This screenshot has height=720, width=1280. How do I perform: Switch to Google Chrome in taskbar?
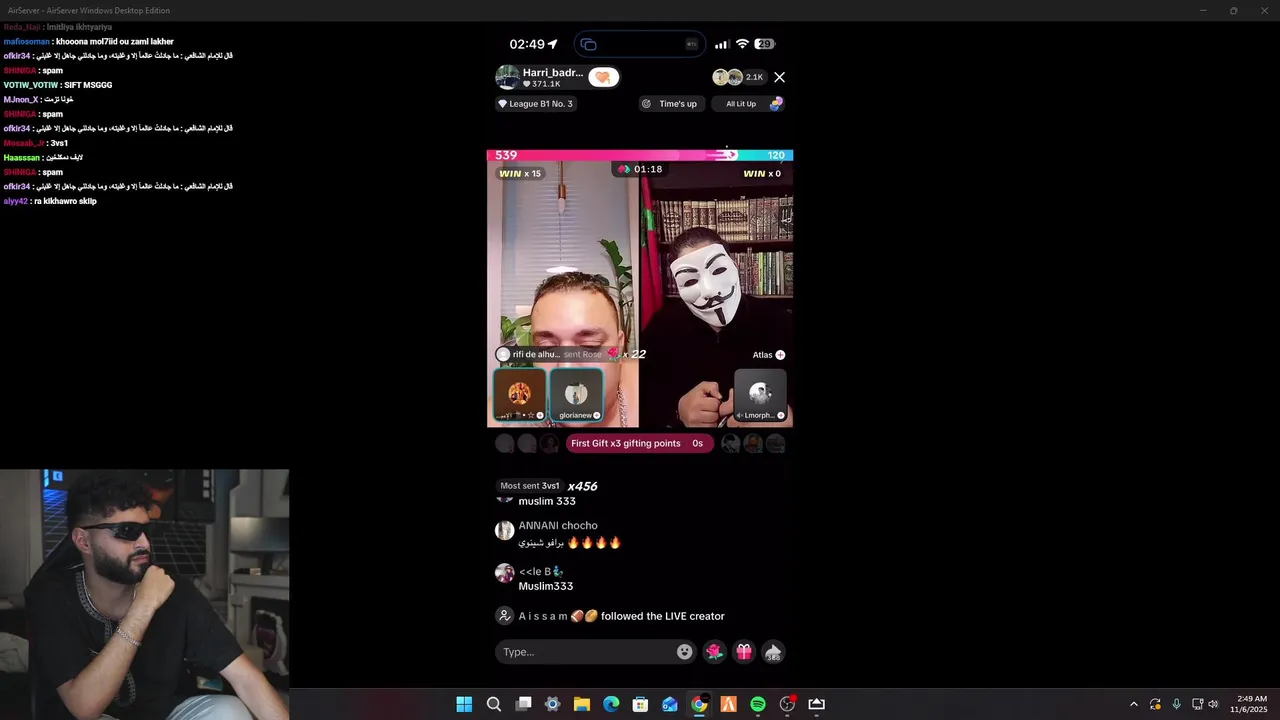tap(699, 704)
